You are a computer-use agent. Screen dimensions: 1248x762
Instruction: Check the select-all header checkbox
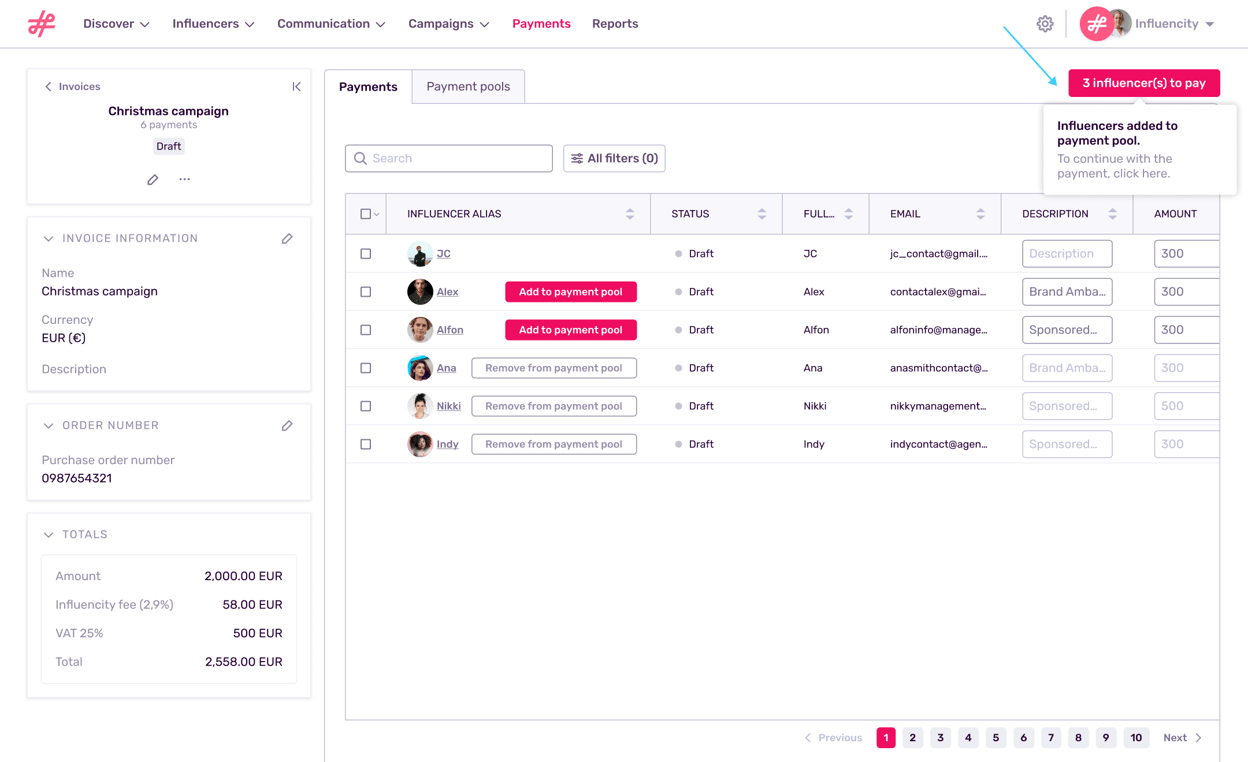point(365,214)
